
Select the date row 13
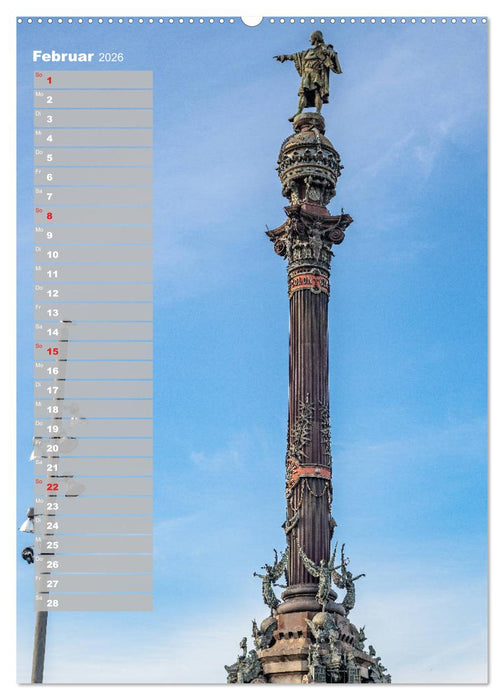click(x=93, y=312)
